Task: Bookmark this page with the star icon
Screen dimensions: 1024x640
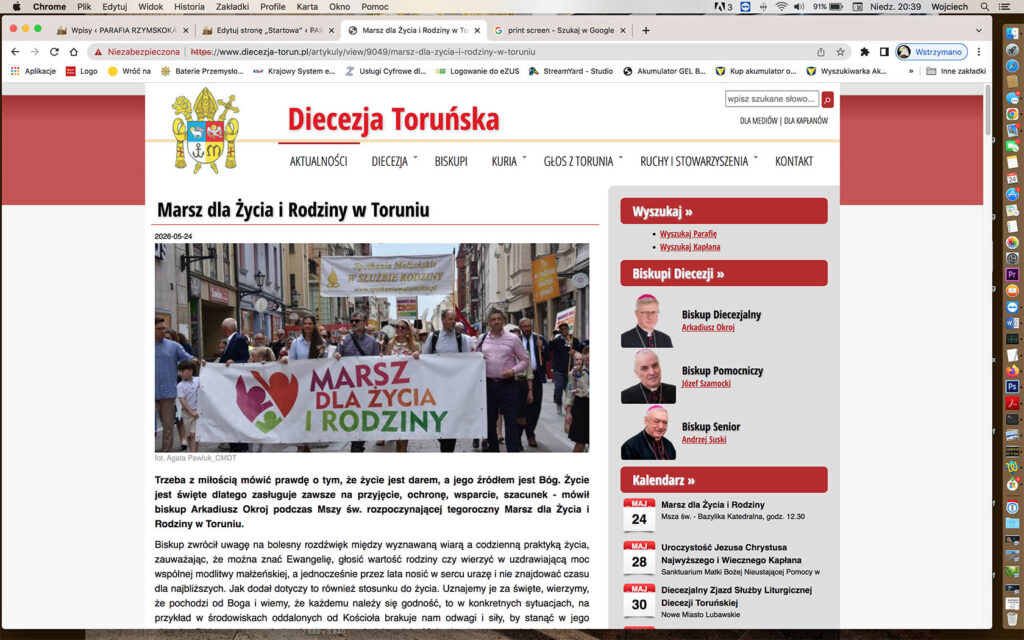Action: pyautogui.click(x=840, y=52)
